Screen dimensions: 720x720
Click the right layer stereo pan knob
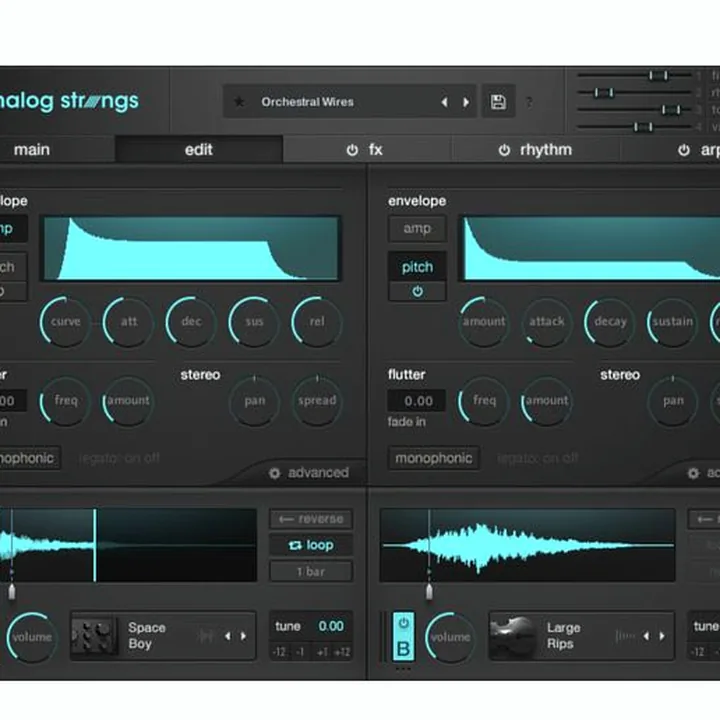coord(673,401)
